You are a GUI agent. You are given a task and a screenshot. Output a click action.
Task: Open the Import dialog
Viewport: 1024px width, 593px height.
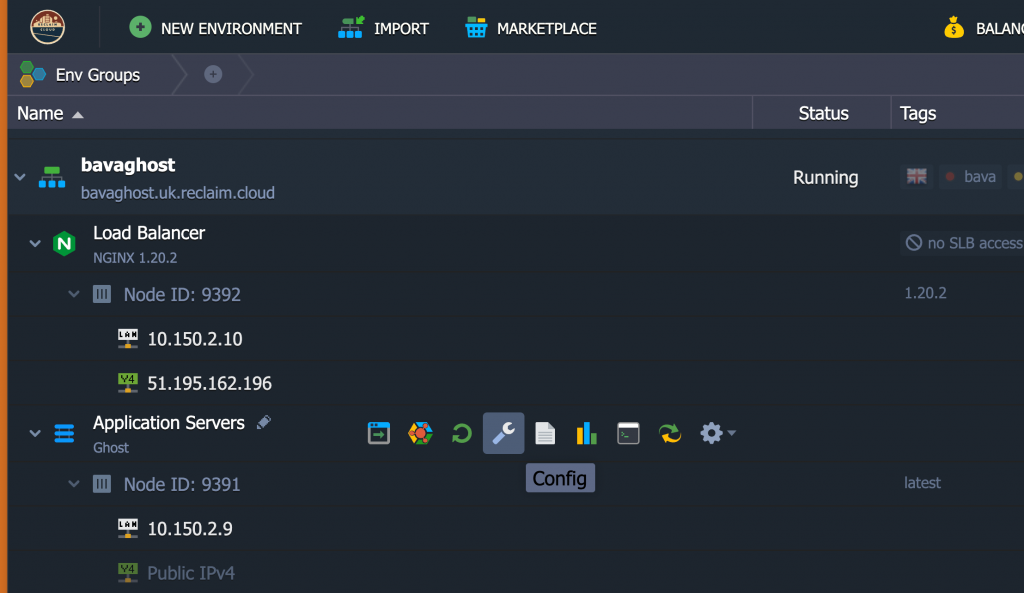click(383, 28)
